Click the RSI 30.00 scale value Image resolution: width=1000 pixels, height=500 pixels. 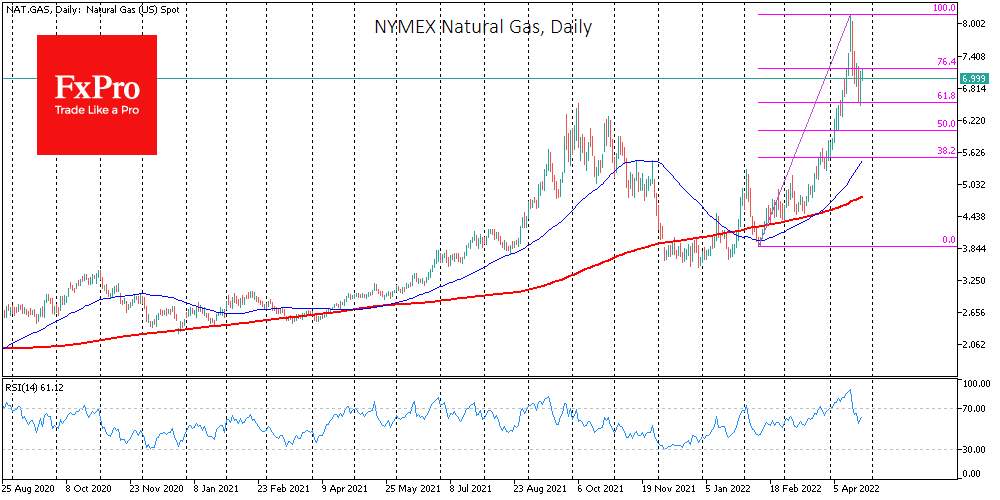click(x=976, y=450)
